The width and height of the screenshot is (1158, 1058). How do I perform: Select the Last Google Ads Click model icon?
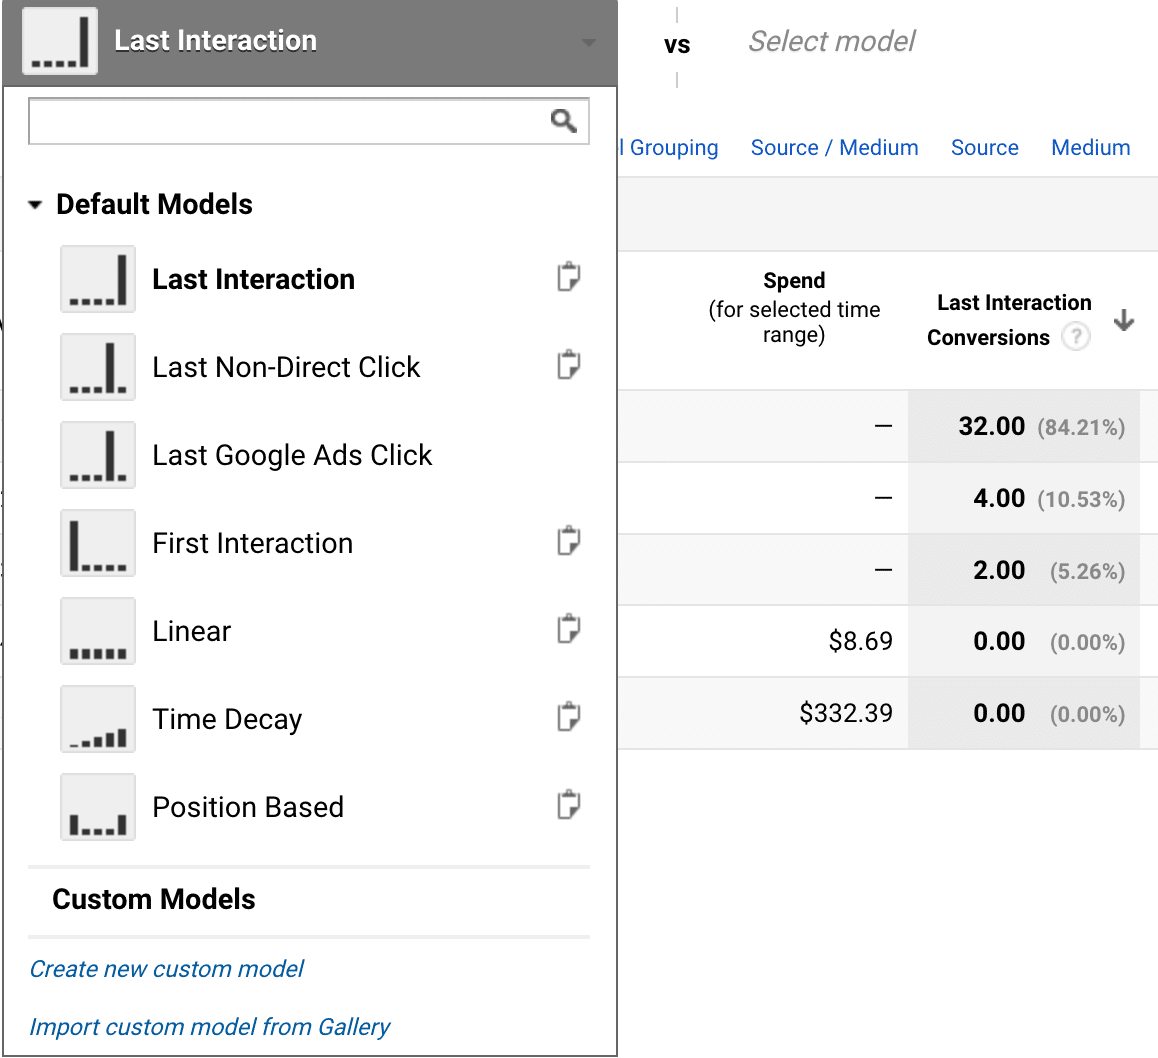tap(97, 454)
